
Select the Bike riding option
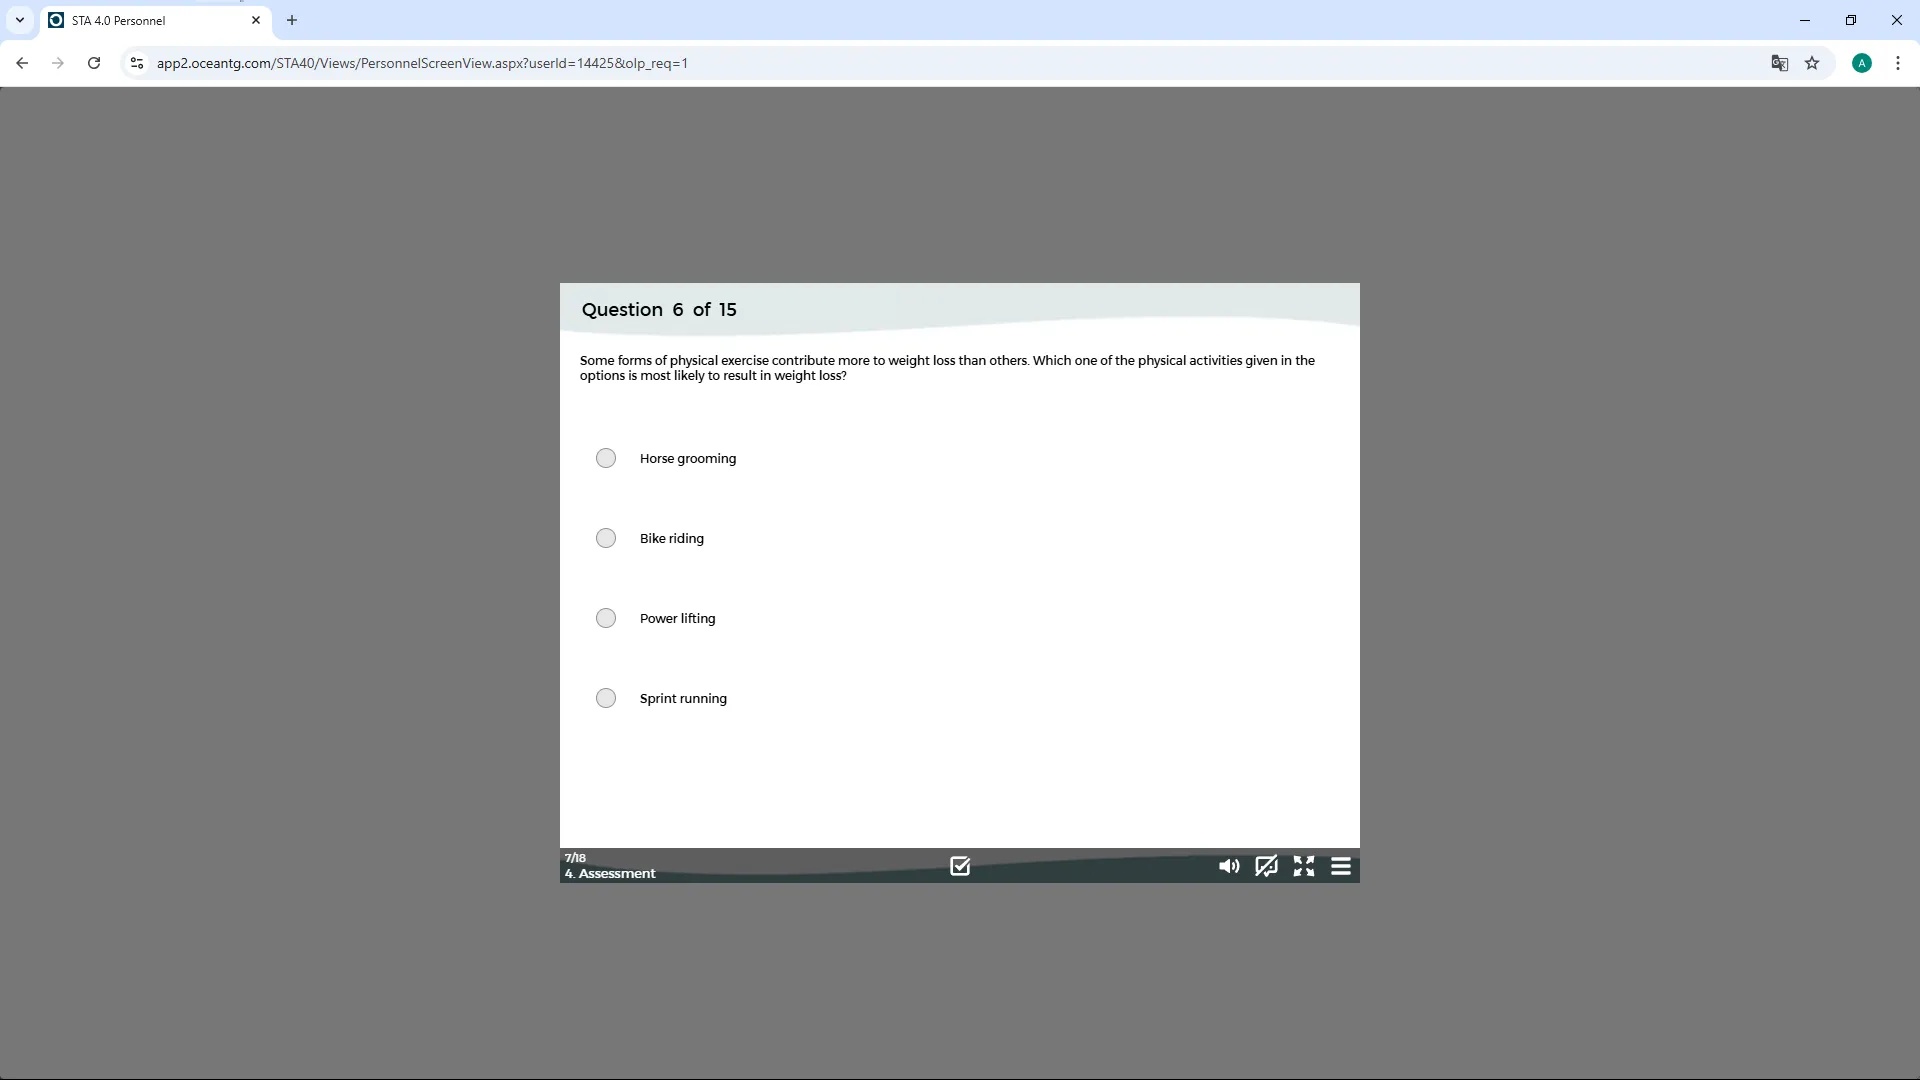[606, 538]
